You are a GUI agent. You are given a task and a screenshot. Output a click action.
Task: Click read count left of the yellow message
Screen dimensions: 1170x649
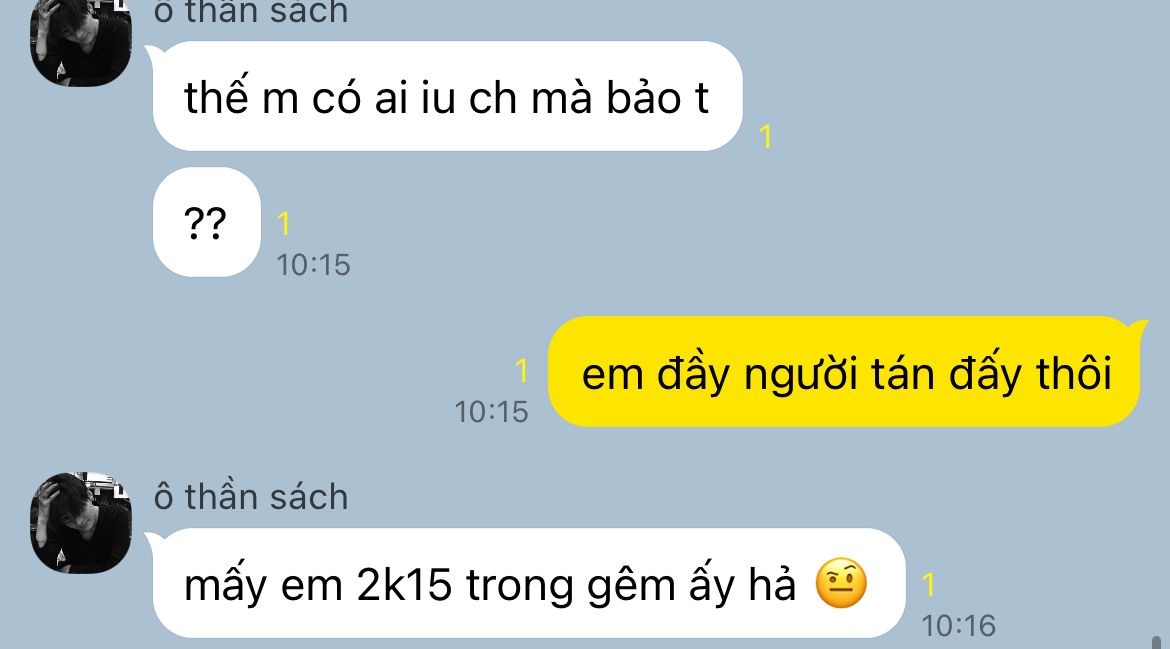click(x=522, y=371)
